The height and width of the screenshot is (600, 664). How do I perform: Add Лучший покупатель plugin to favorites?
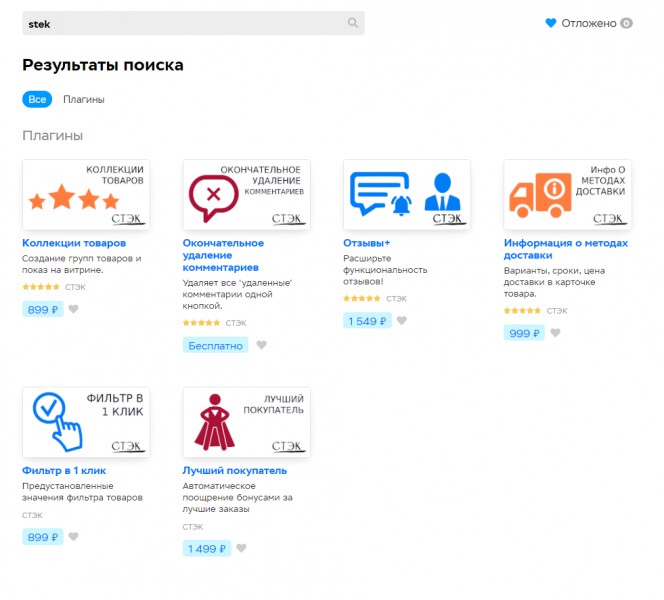click(241, 548)
